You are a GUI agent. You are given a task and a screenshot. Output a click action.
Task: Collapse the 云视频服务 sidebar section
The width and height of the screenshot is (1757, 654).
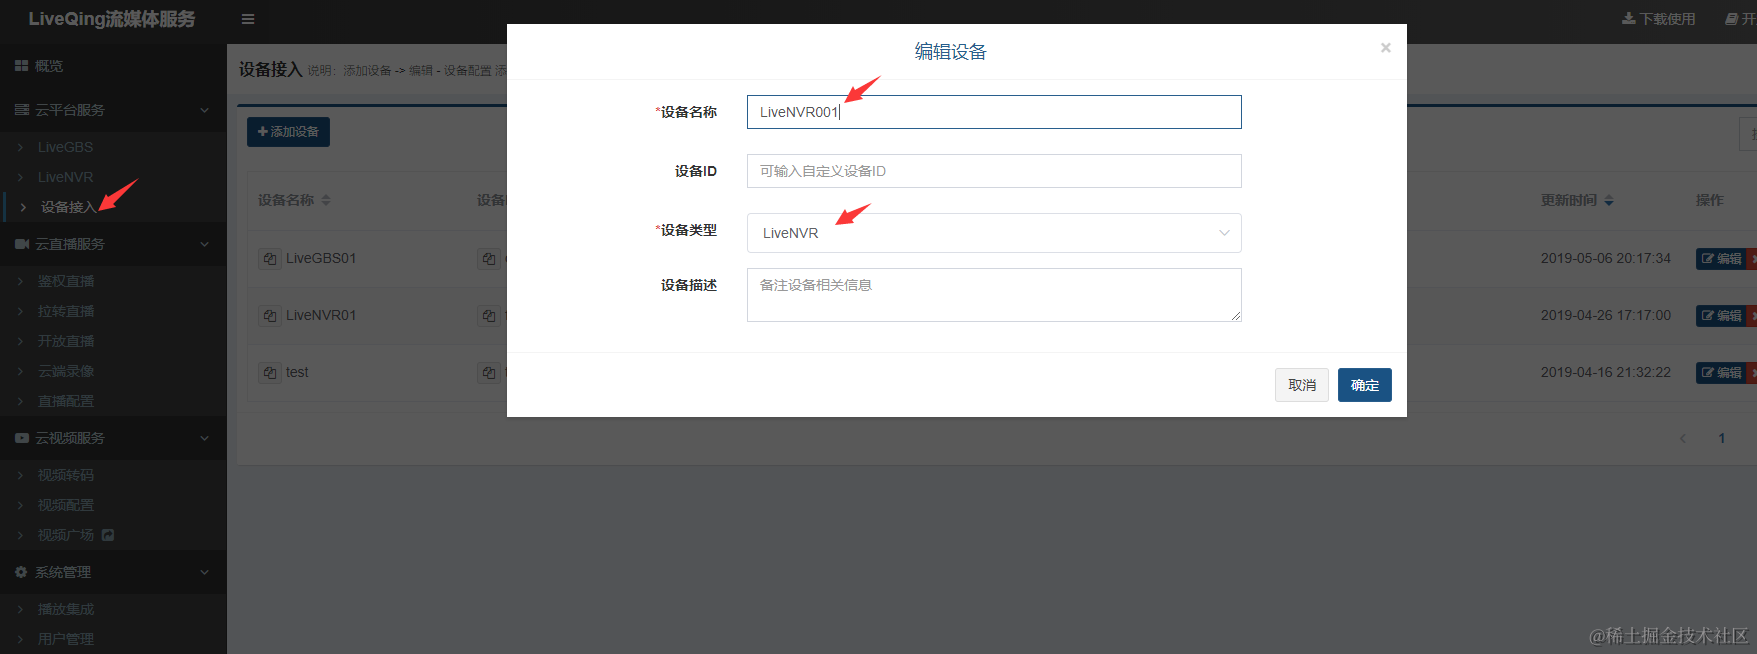[x=113, y=438]
